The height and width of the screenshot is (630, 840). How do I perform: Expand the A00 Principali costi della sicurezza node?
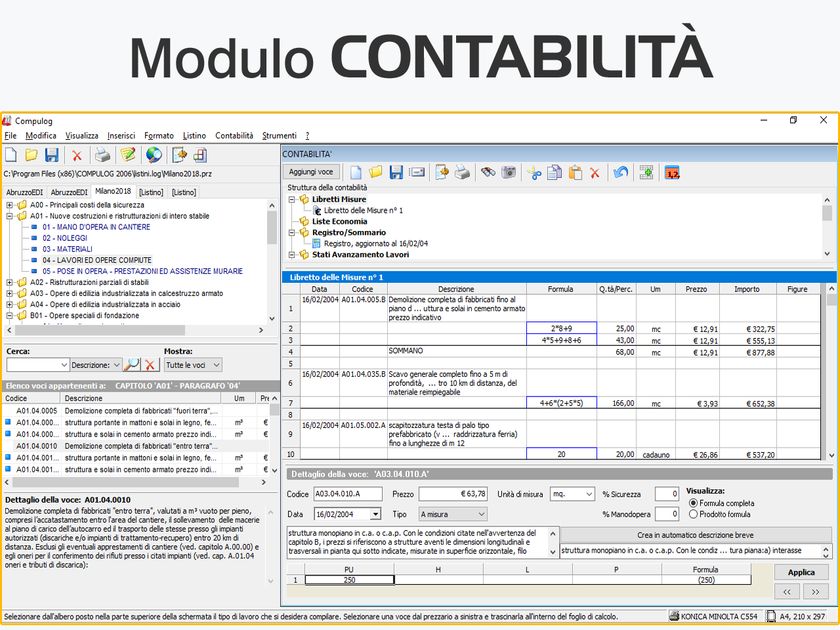tap(9, 205)
